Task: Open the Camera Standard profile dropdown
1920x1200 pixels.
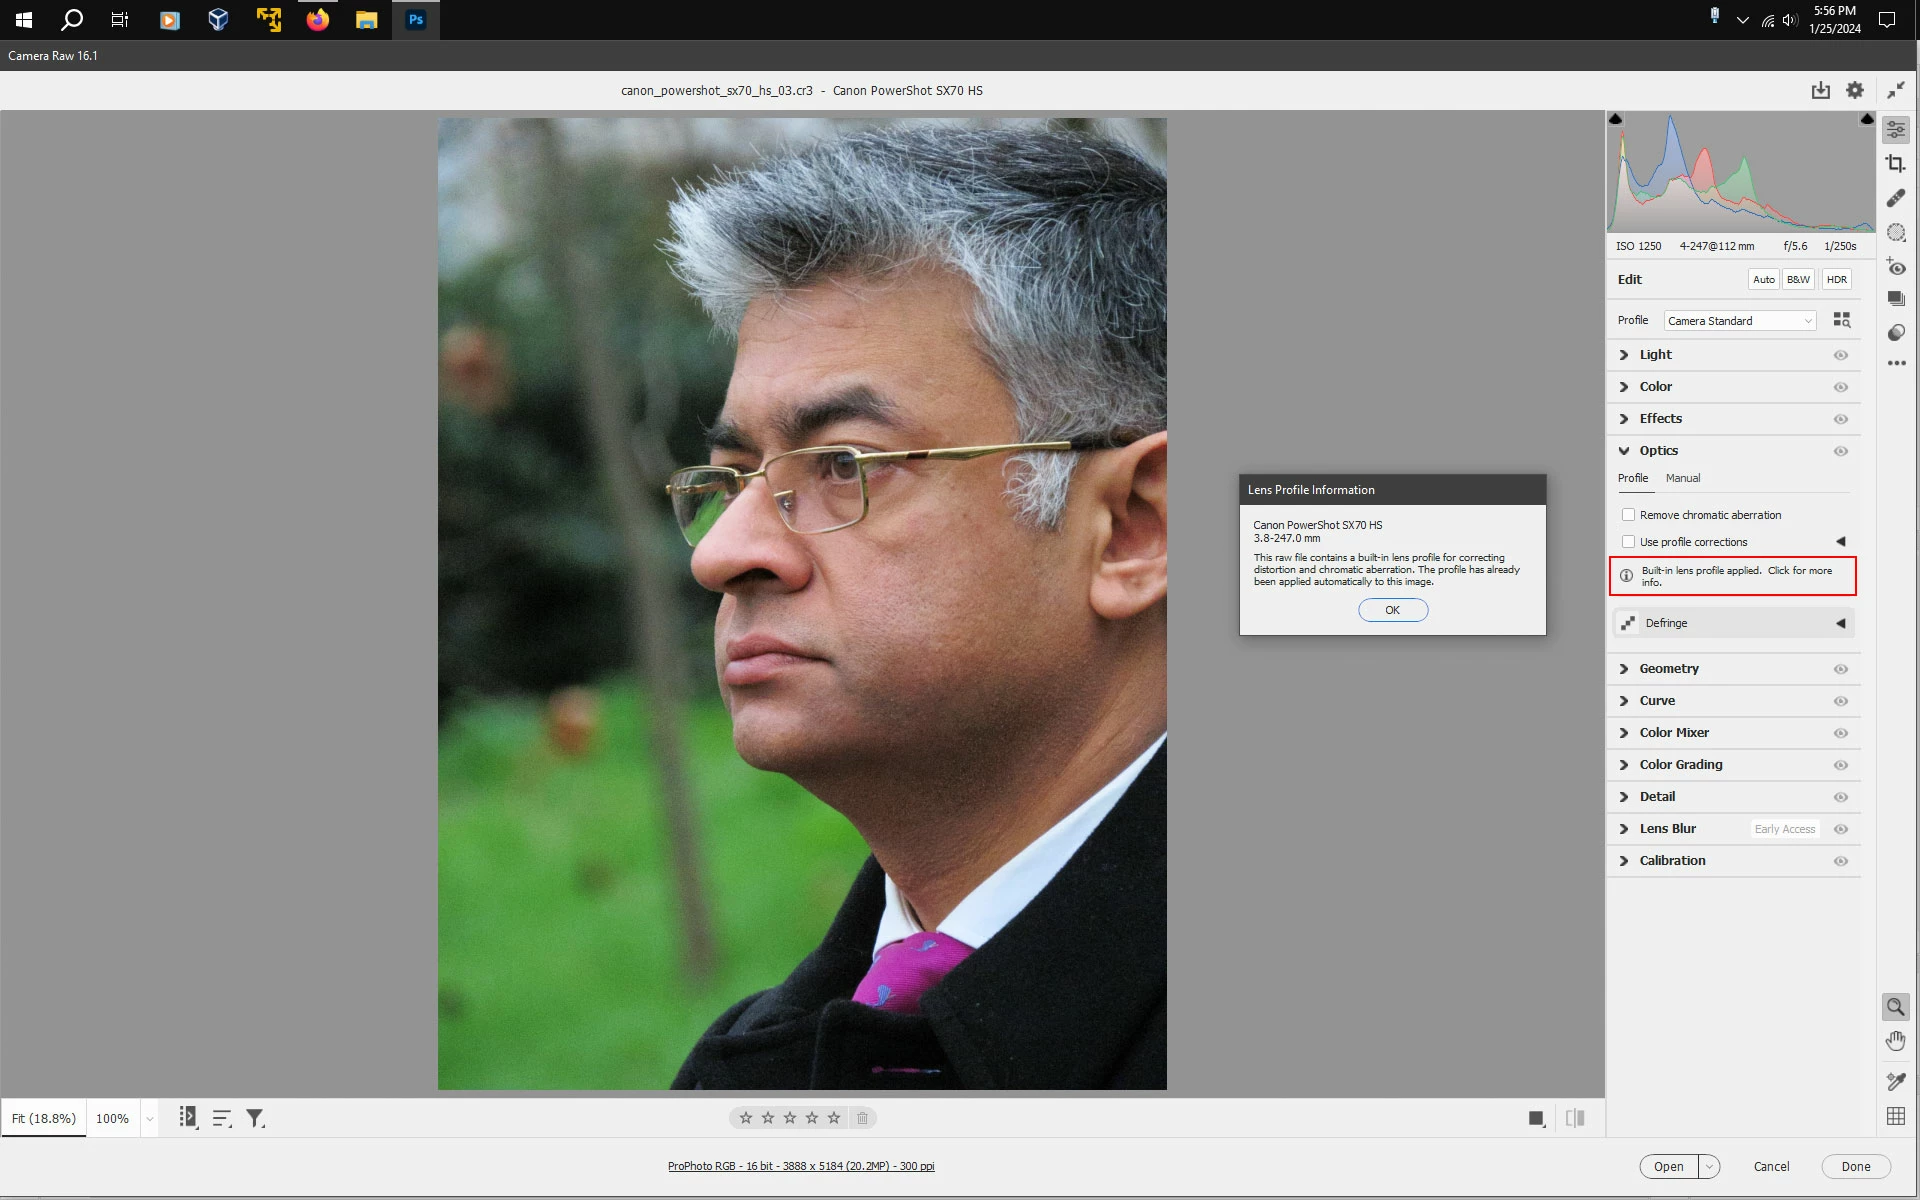Action: 1739,321
